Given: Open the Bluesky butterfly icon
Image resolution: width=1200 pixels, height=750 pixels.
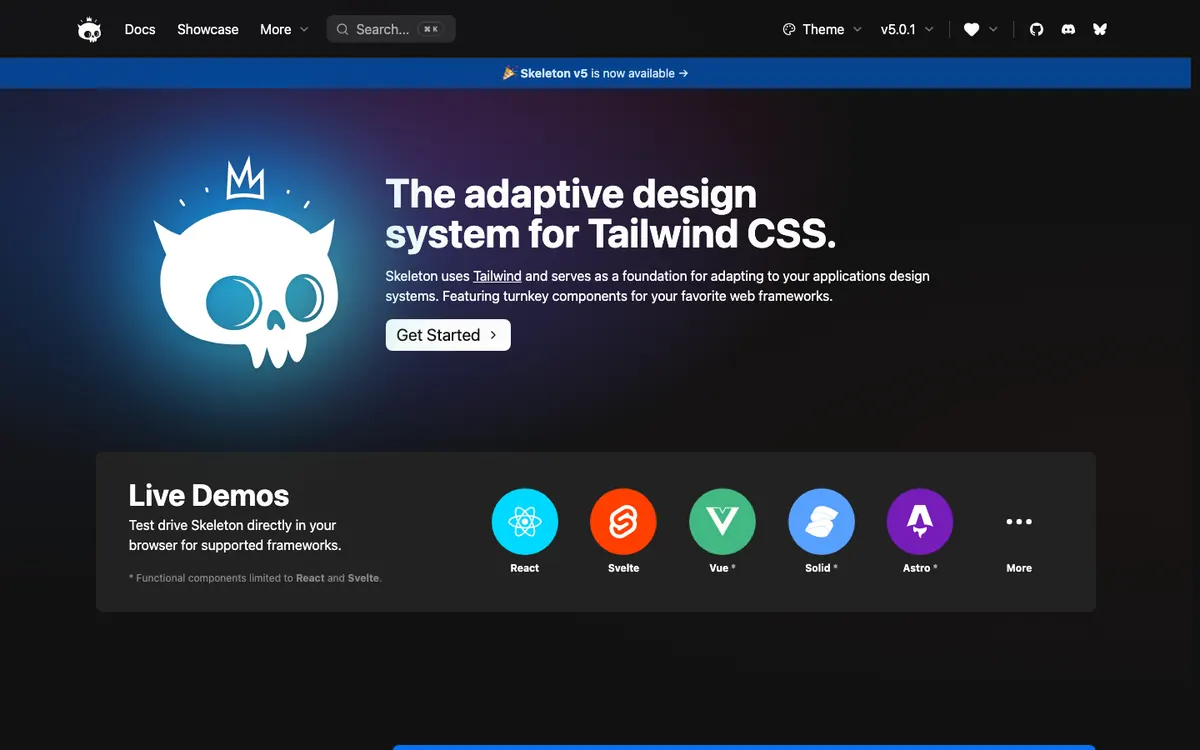Looking at the screenshot, I should point(1100,30).
